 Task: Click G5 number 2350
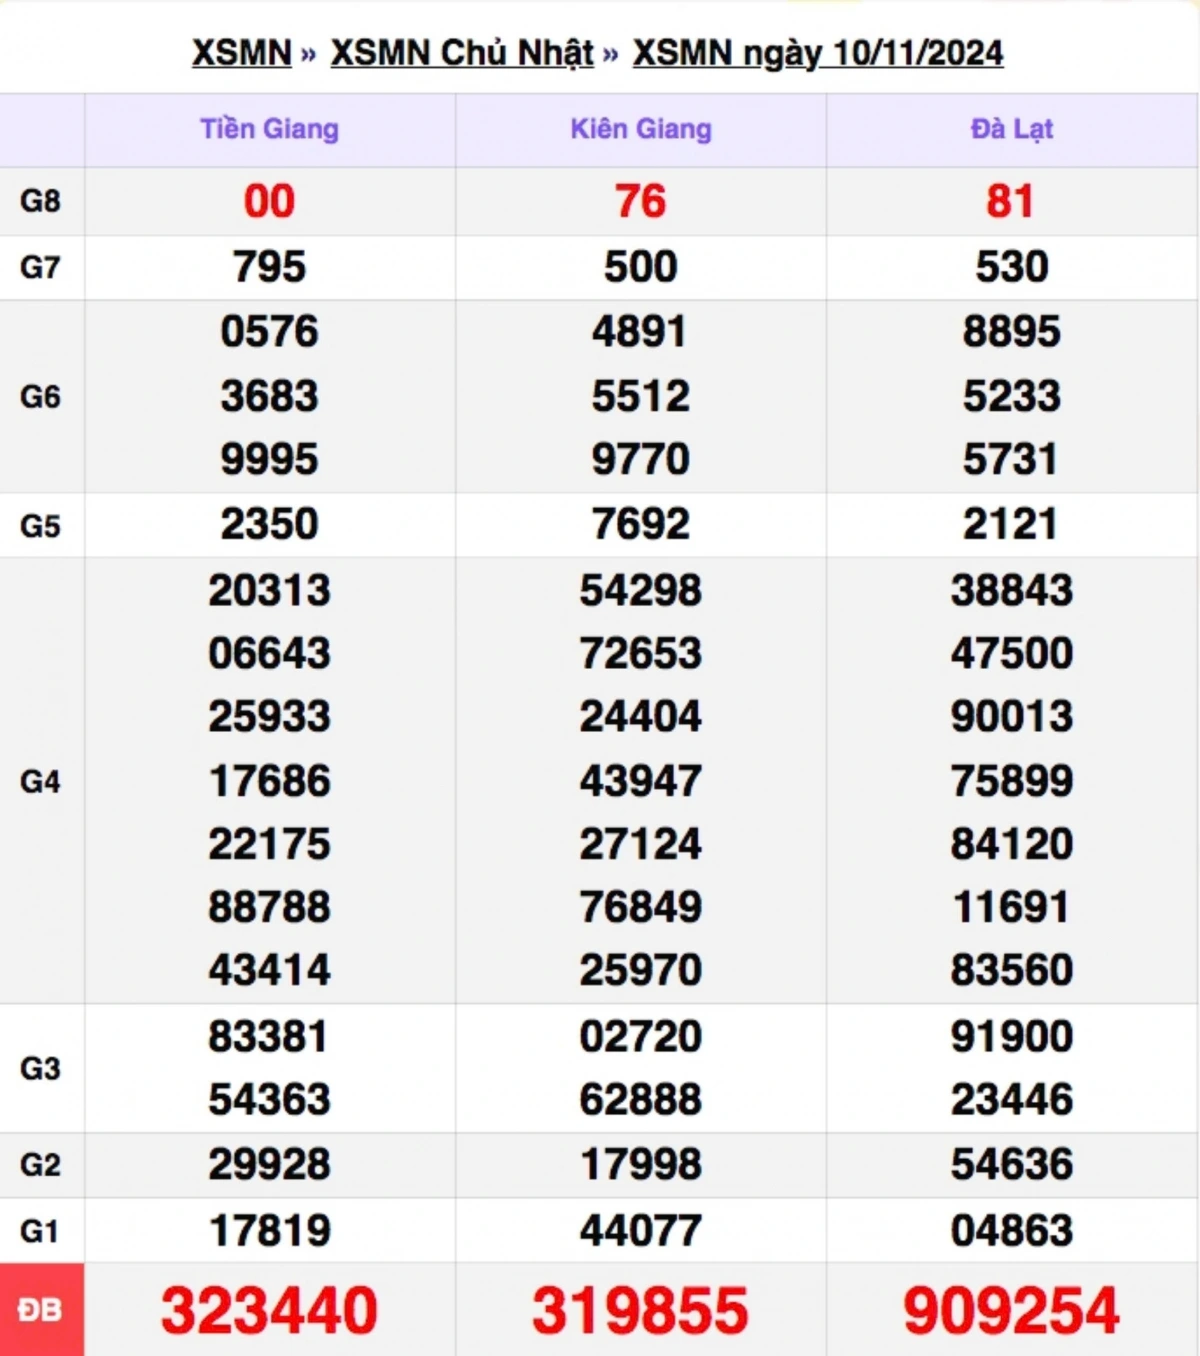click(270, 524)
